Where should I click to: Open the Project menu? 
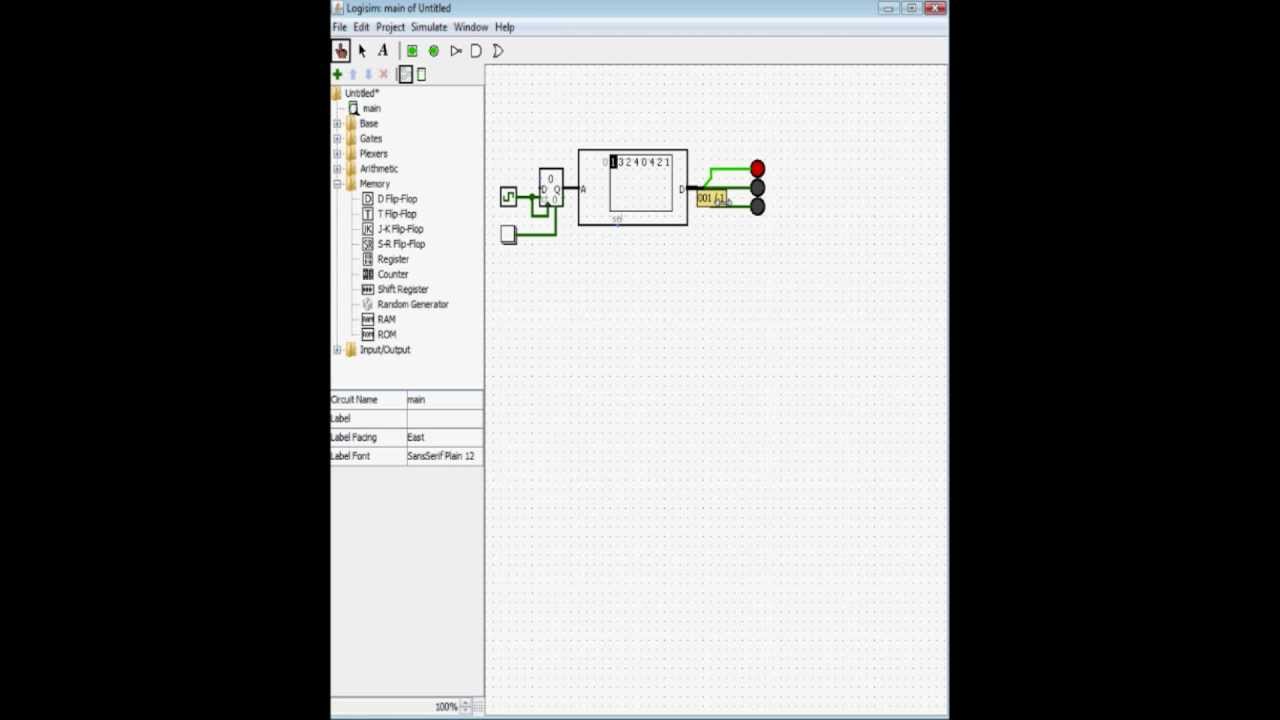pos(390,27)
